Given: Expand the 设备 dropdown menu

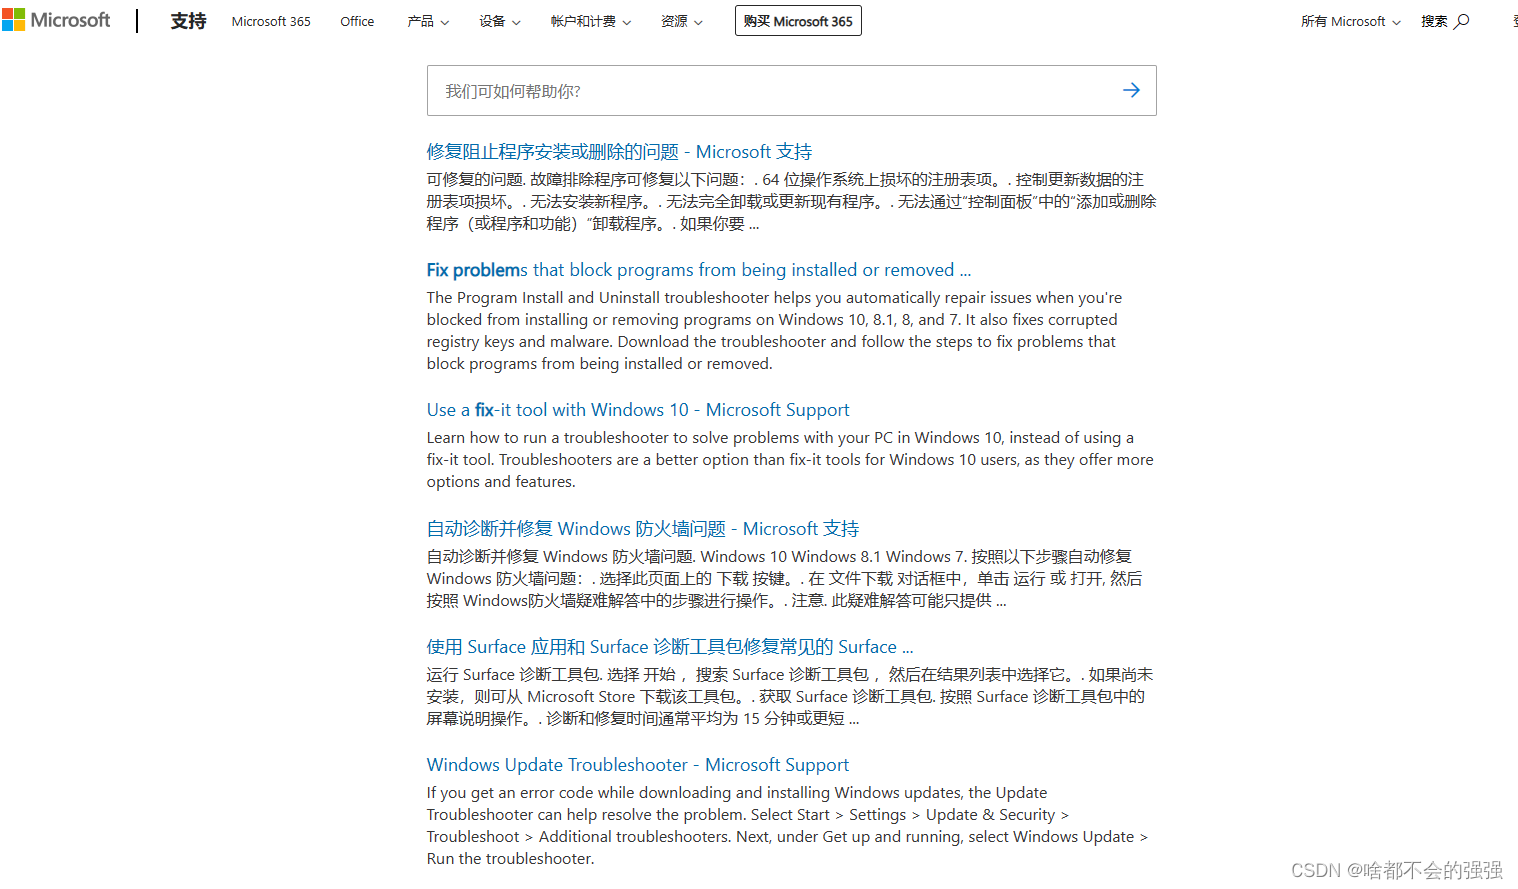Looking at the screenshot, I should [x=500, y=21].
